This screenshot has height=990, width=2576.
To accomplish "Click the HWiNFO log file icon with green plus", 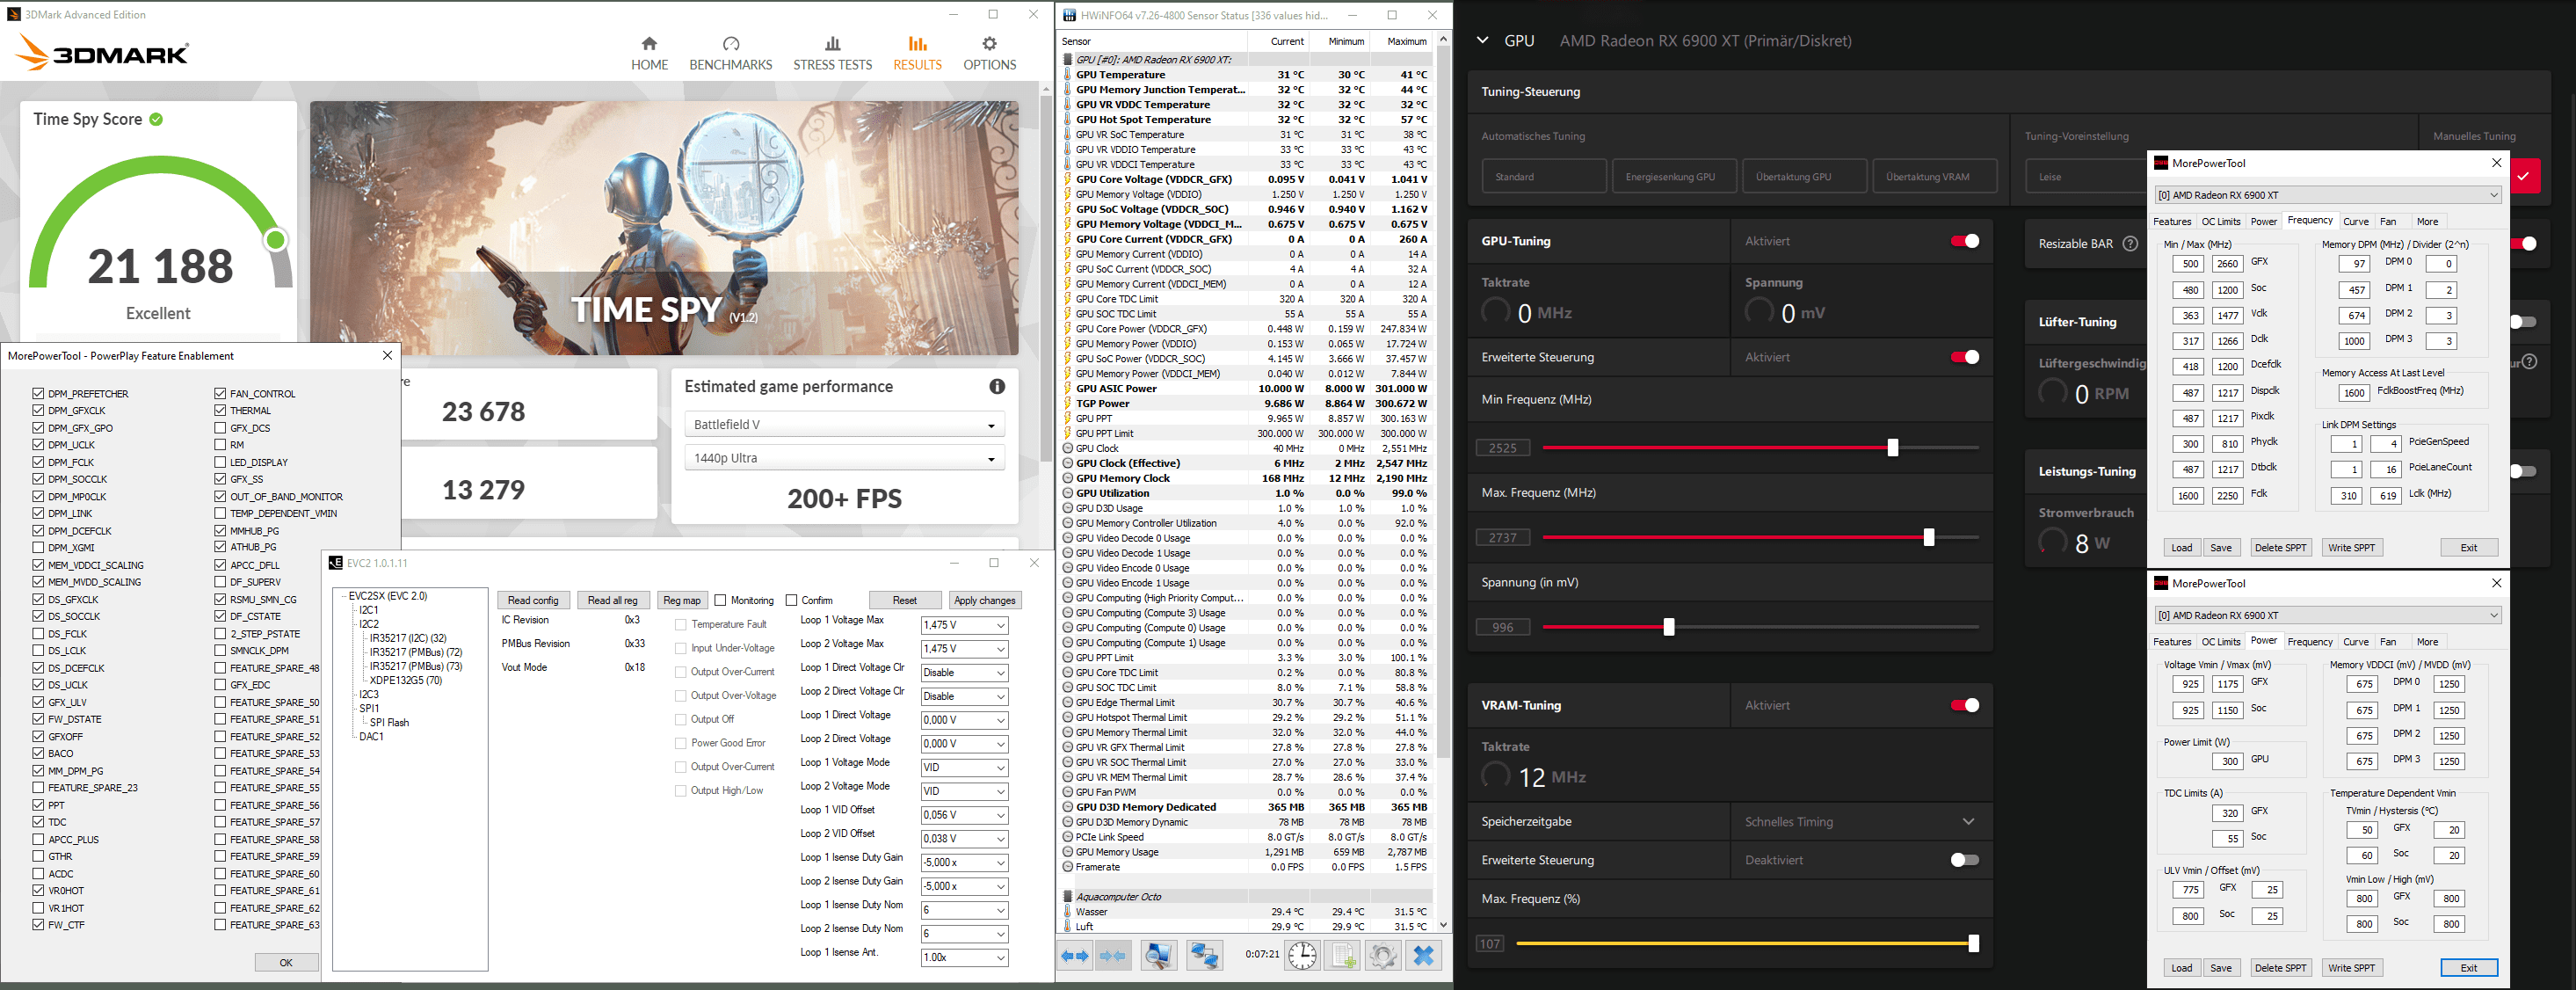I will click(1342, 956).
